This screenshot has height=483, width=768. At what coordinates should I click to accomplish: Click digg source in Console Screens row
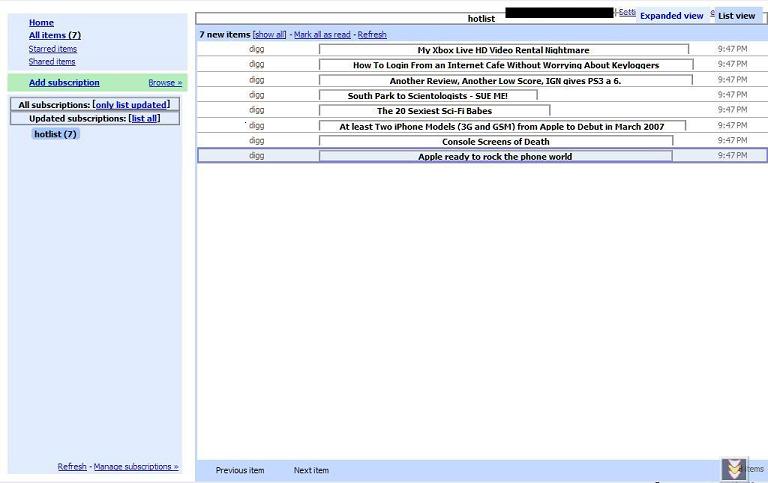(256, 141)
